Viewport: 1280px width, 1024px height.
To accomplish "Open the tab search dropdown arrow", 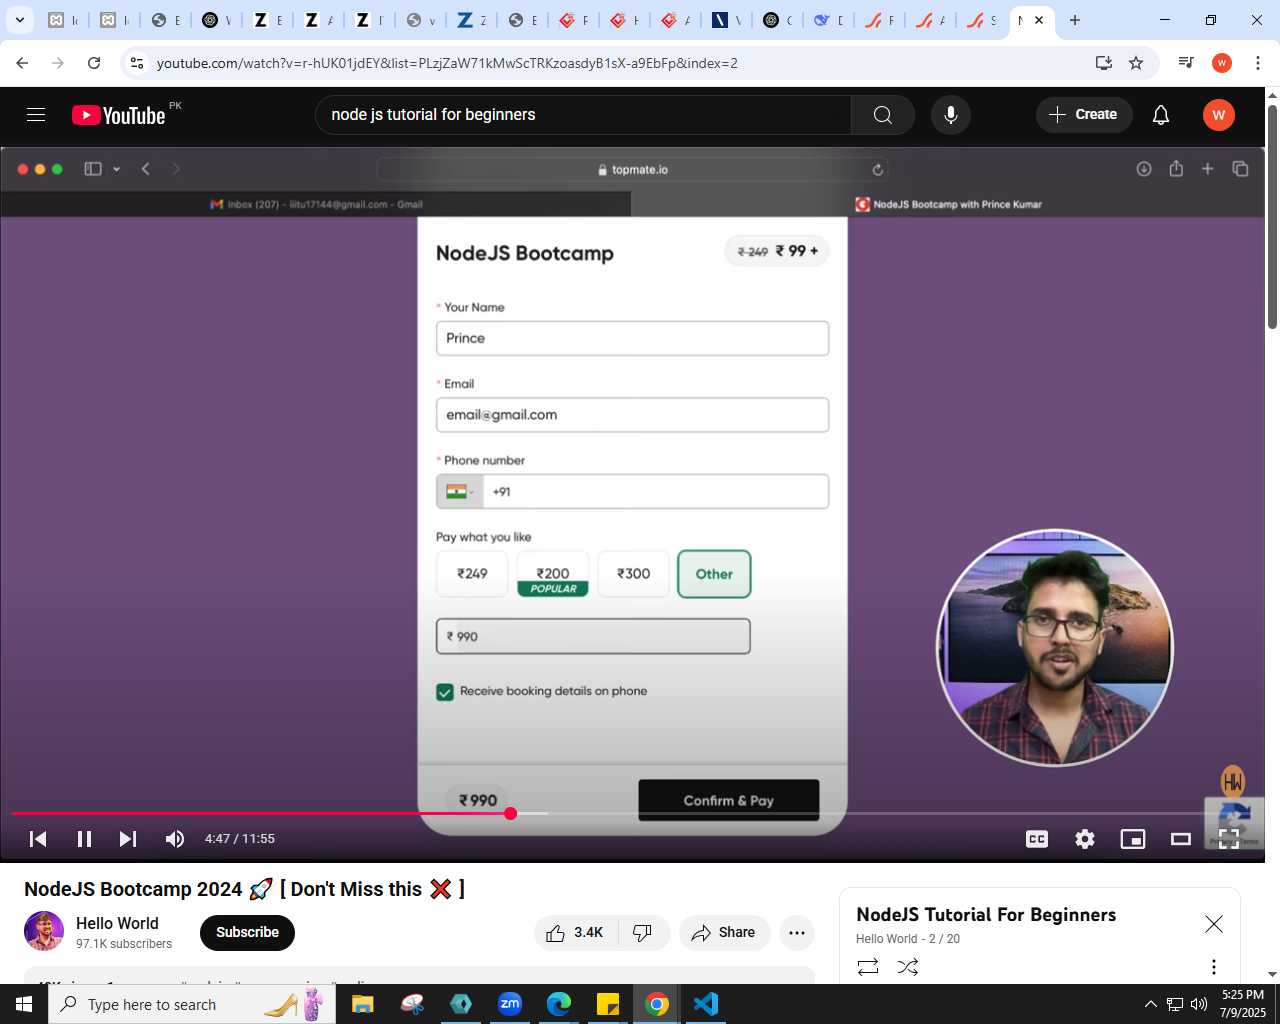I will coord(19,20).
